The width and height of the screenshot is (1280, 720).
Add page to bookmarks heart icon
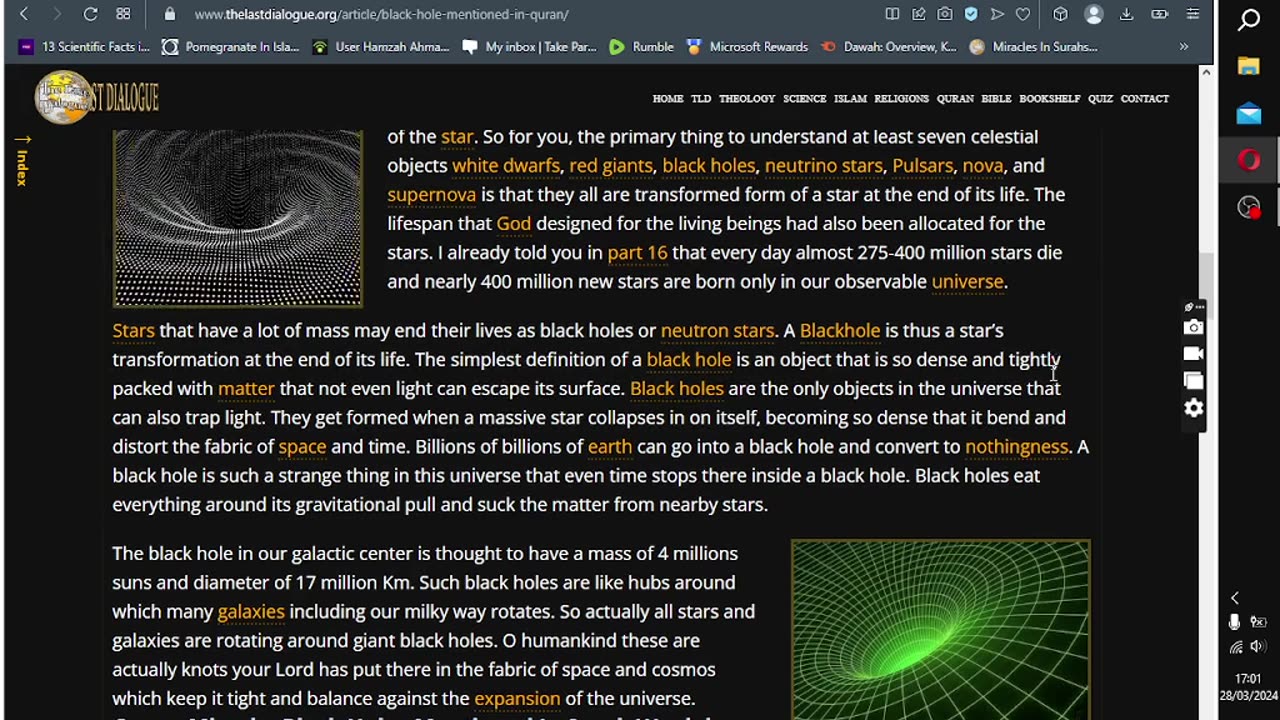coord(1023,14)
